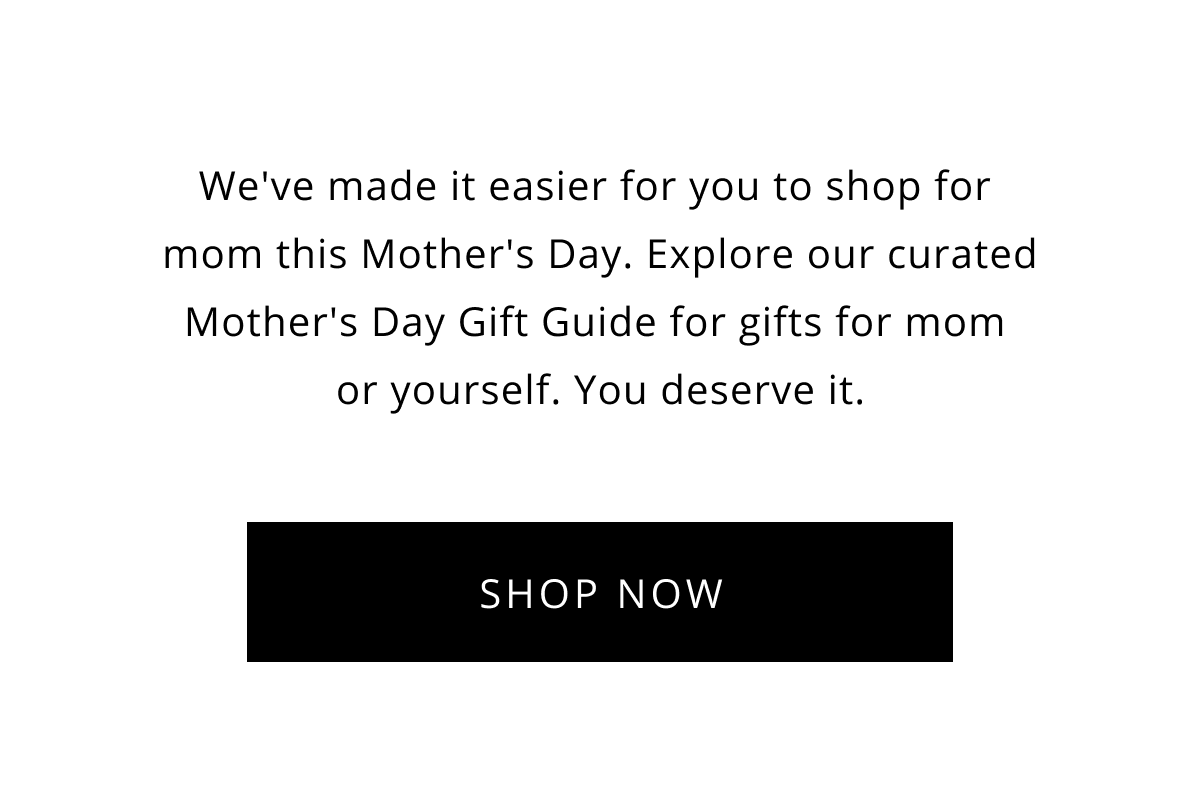Screen dimensions: 1200x793
Task: Click the words "mom this Mother's Day."
Action: click(x=398, y=256)
